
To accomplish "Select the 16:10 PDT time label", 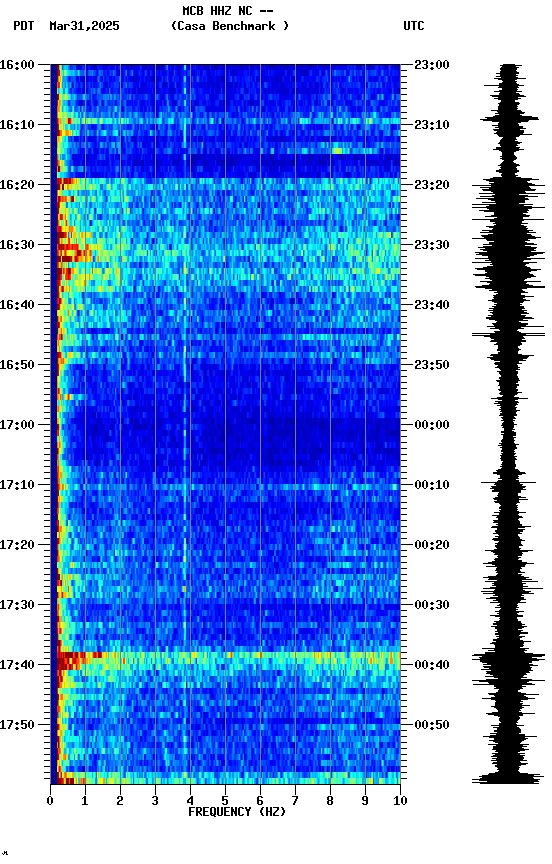I will (x=17, y=125).
